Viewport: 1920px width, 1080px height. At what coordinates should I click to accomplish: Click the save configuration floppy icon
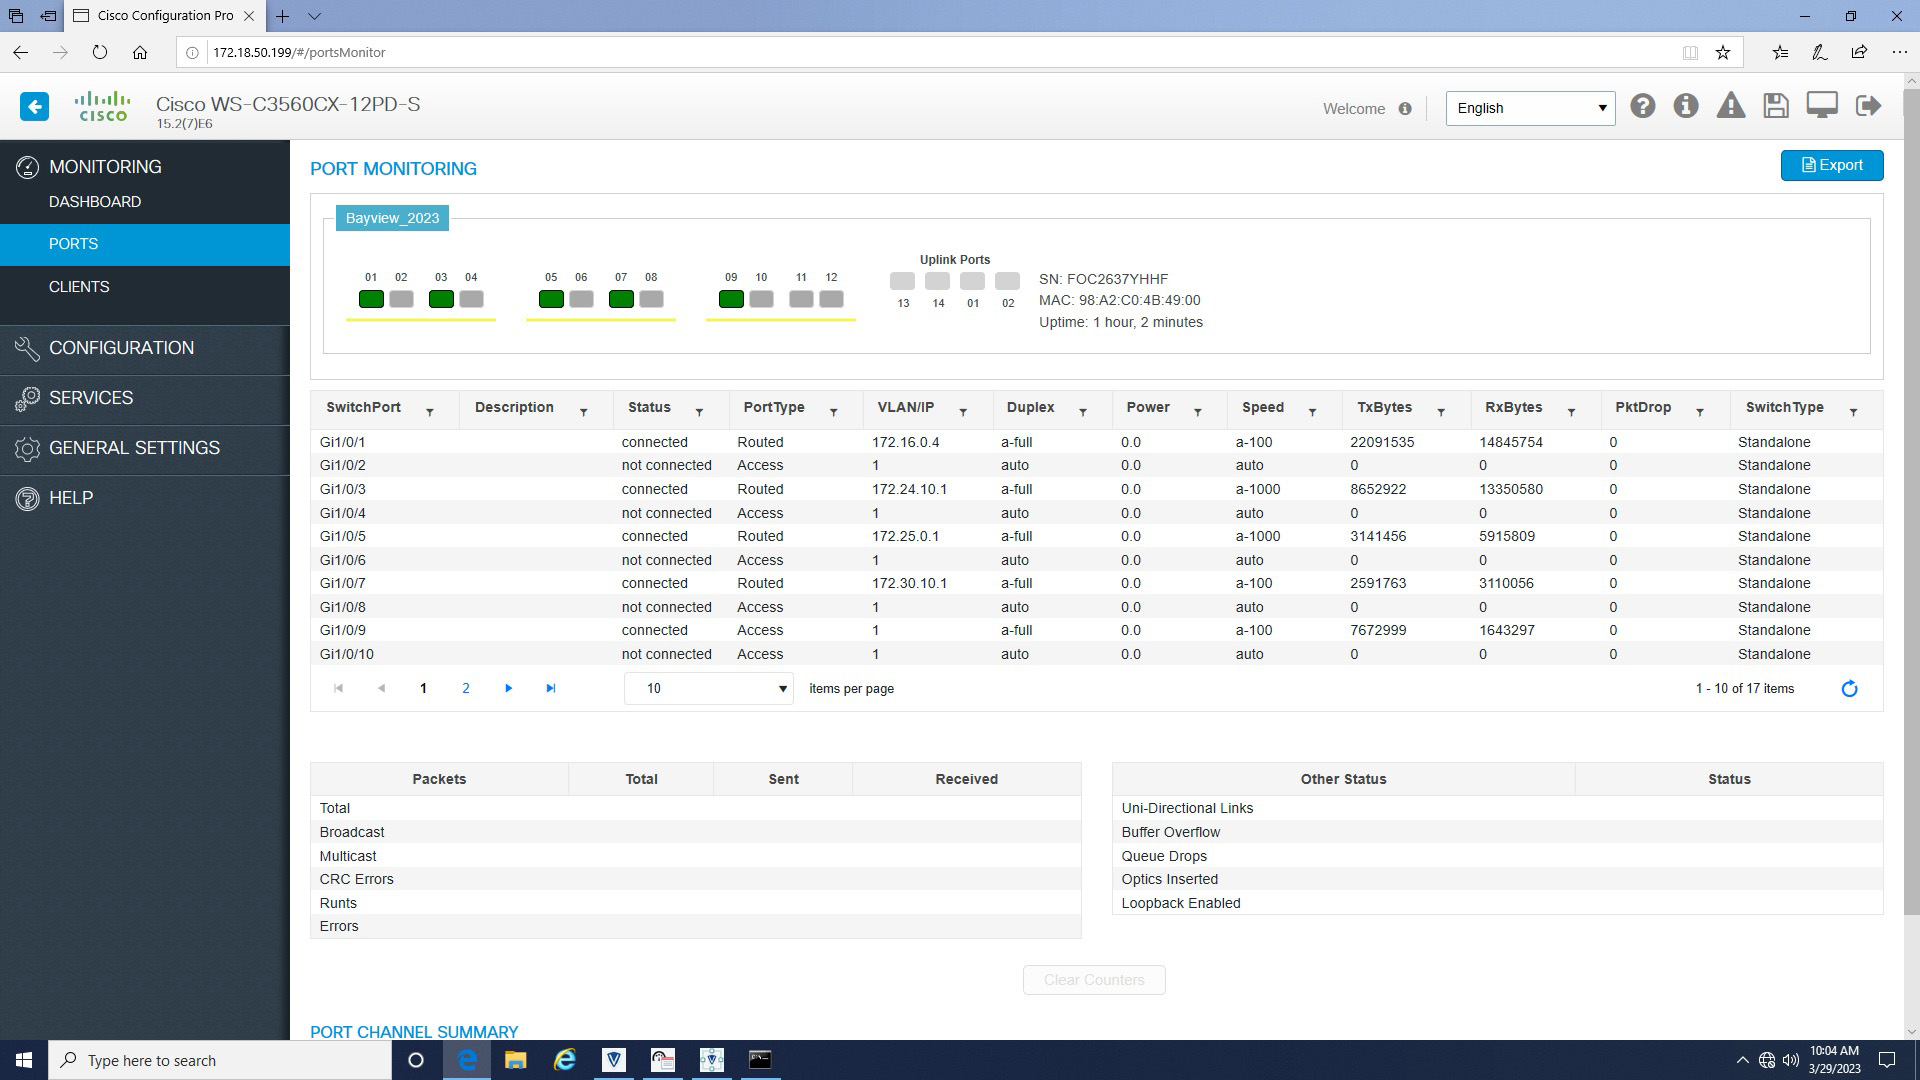[x=1776, y=106]
